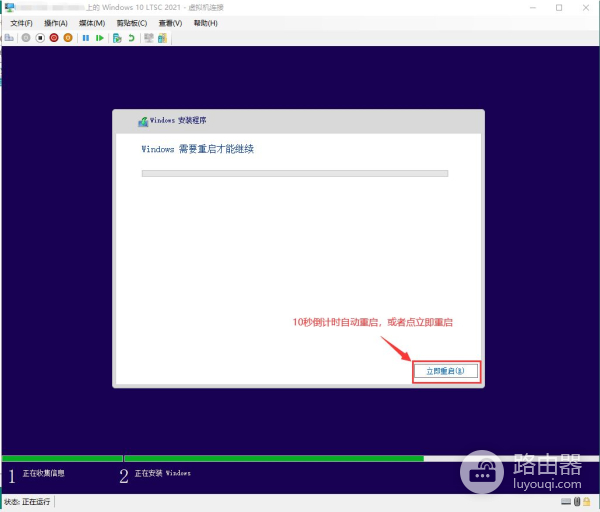
Task: Click the 状态: 正在运行 status text
Action: (x=27, y=502)
